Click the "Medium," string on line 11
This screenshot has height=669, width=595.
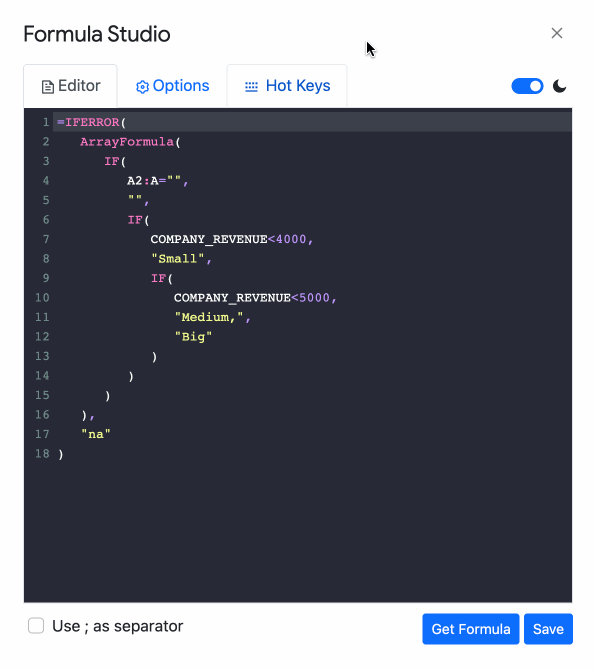click(x=209, y=317)
